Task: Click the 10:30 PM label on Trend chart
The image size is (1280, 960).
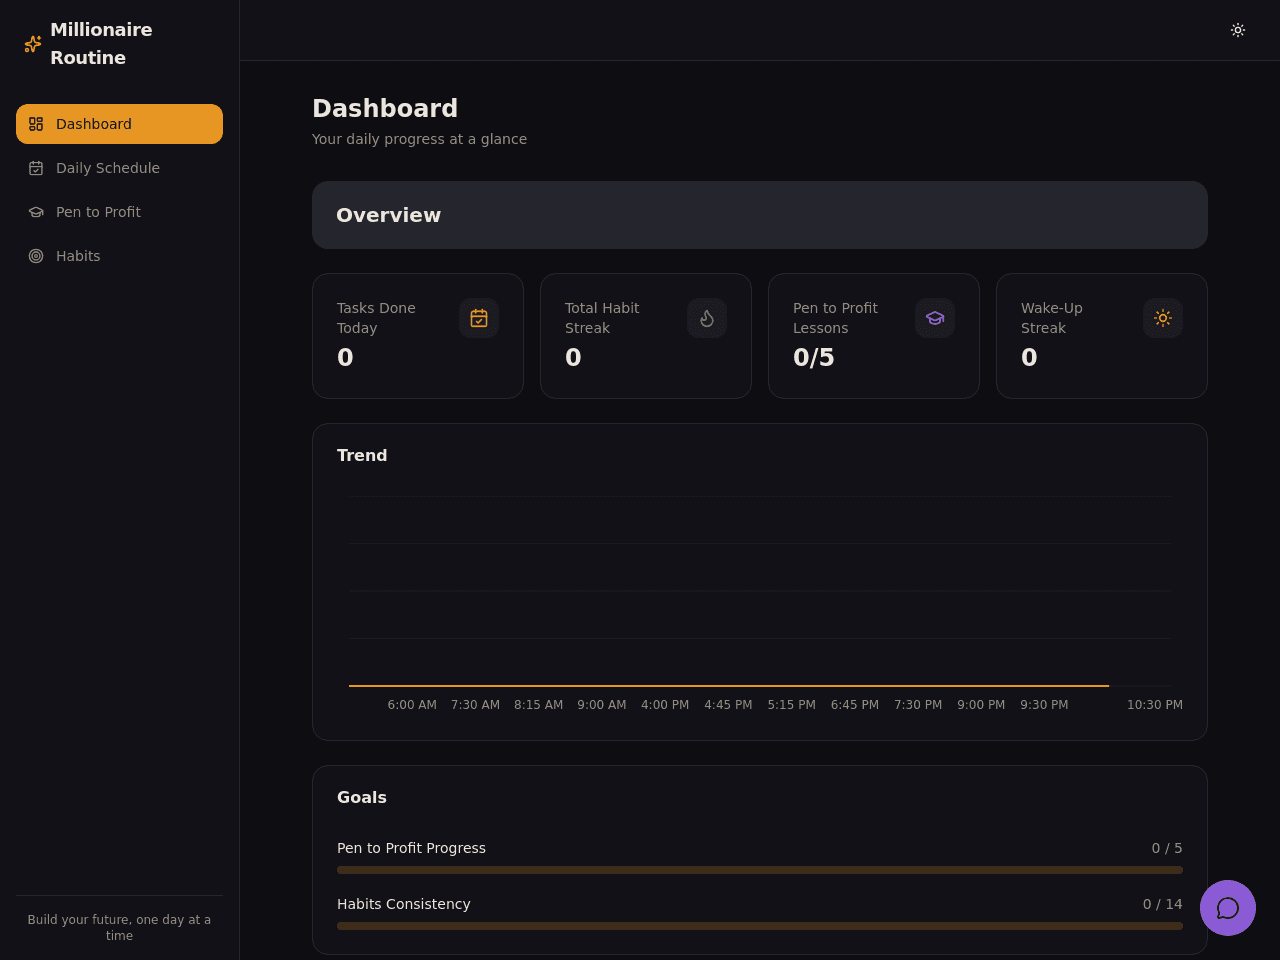Action: [x=1155, y=705]
